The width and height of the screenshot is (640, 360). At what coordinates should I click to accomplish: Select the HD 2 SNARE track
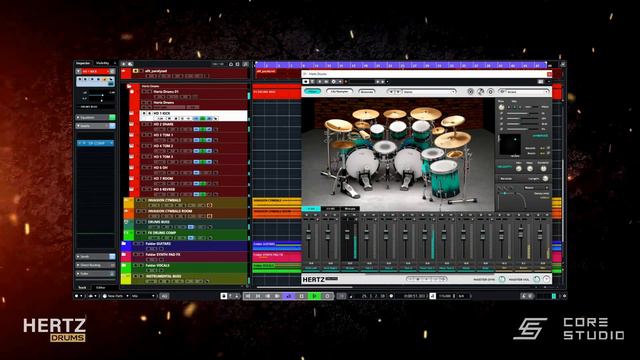pos(194,127)
